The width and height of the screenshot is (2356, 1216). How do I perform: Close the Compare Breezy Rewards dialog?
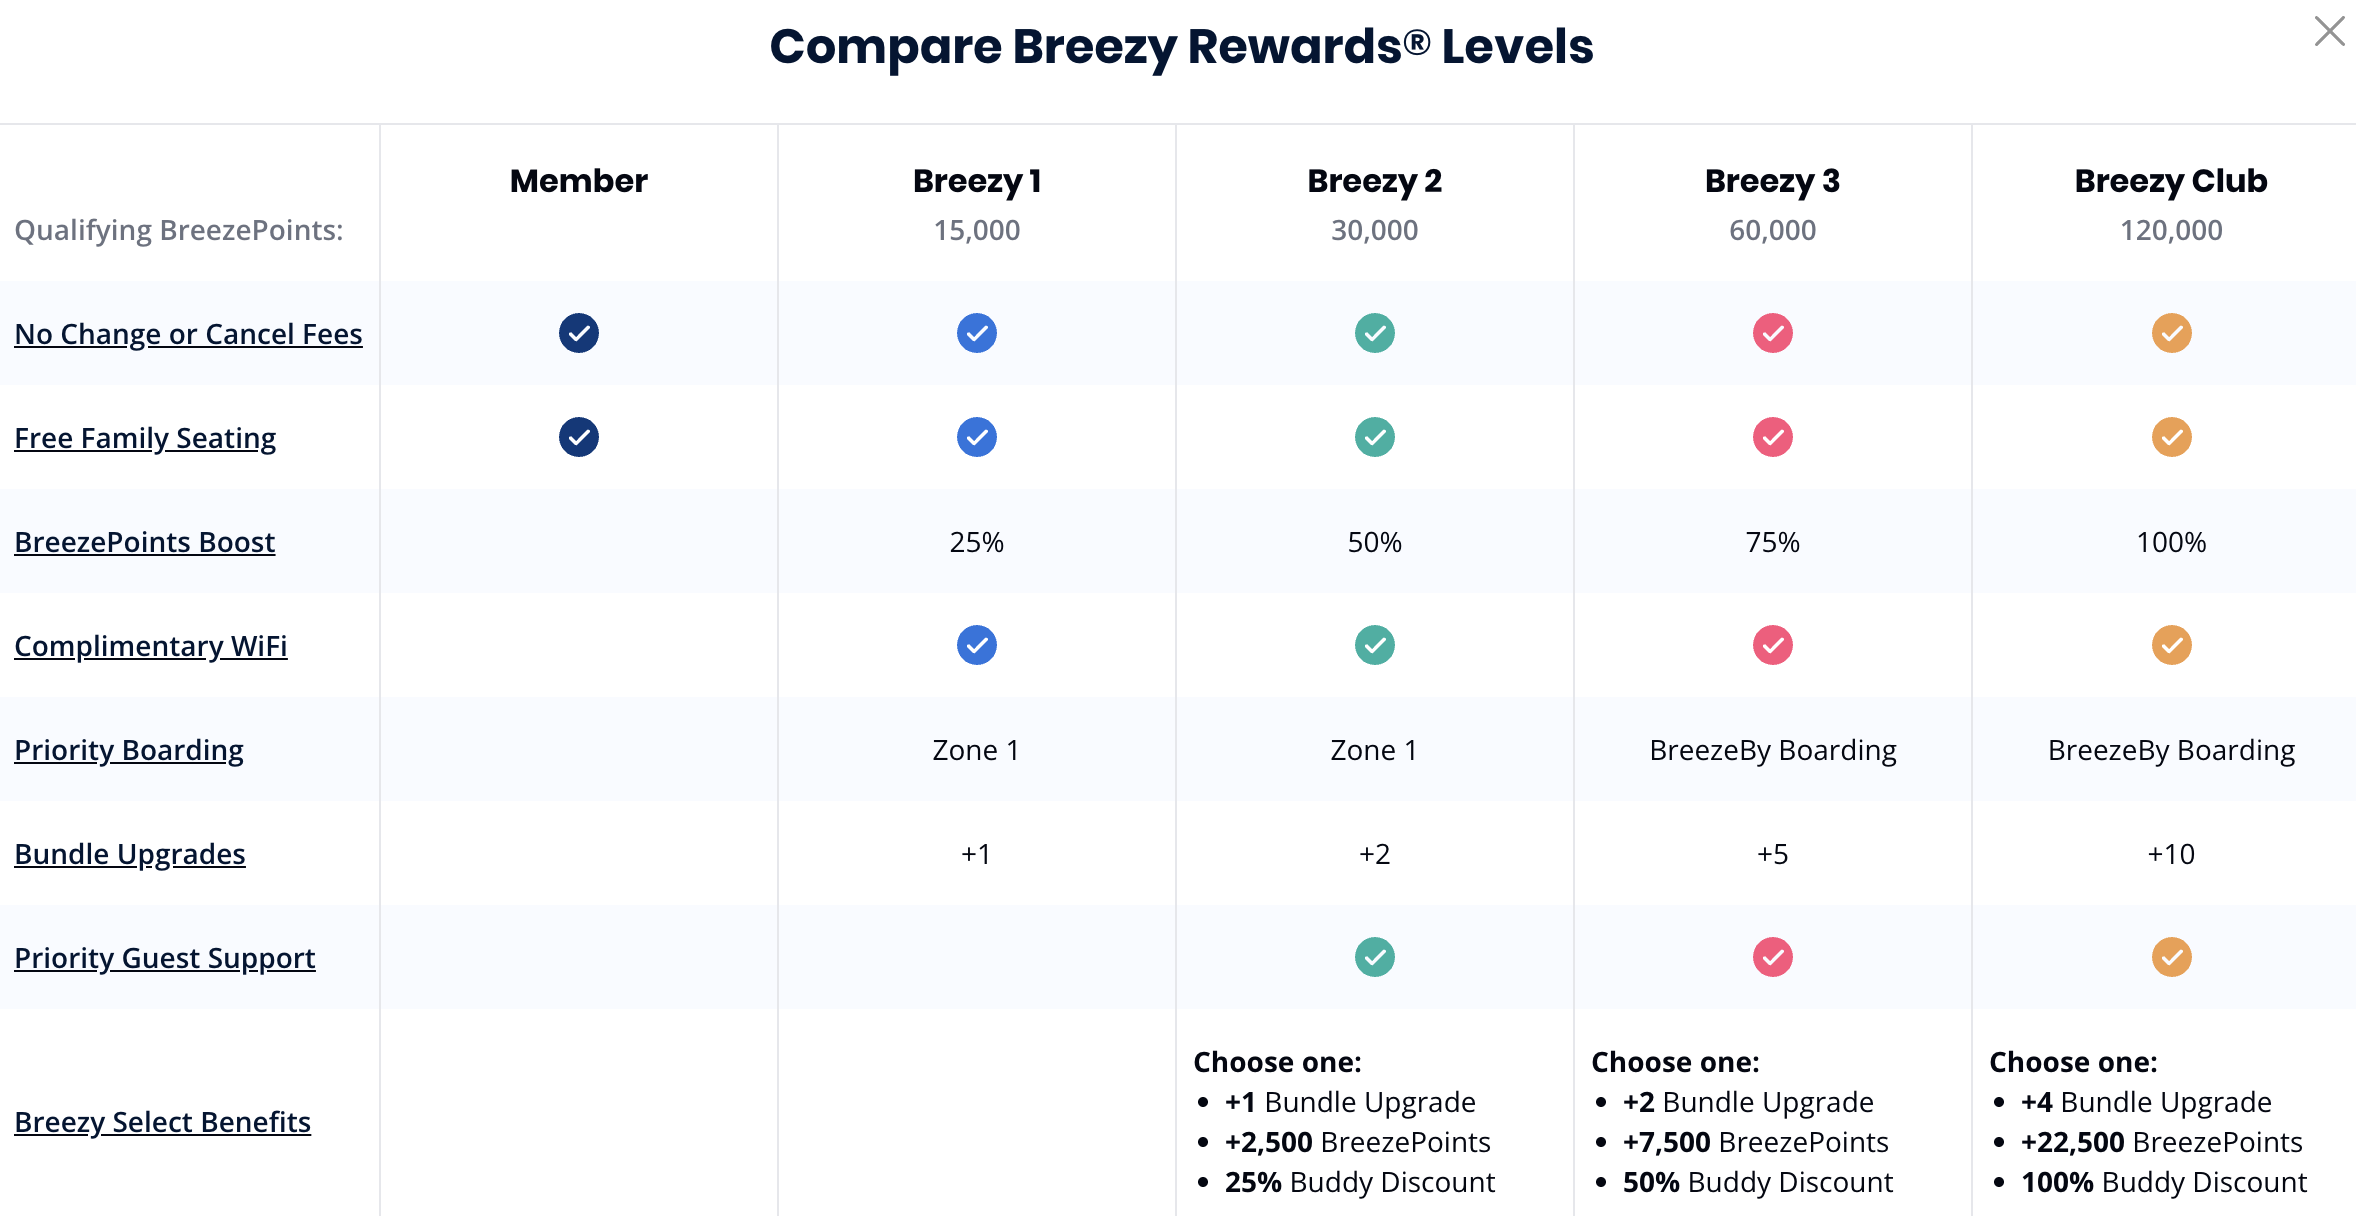[2329, 32]
